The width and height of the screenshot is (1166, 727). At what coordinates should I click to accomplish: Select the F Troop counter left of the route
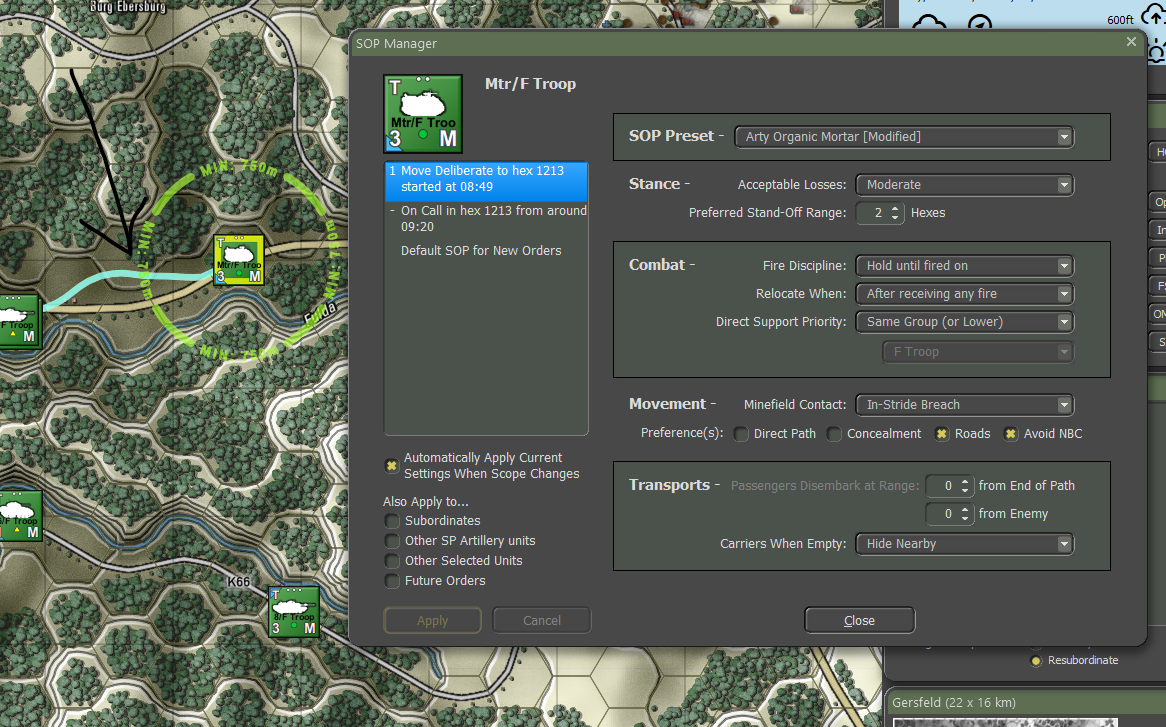point(19,320)
